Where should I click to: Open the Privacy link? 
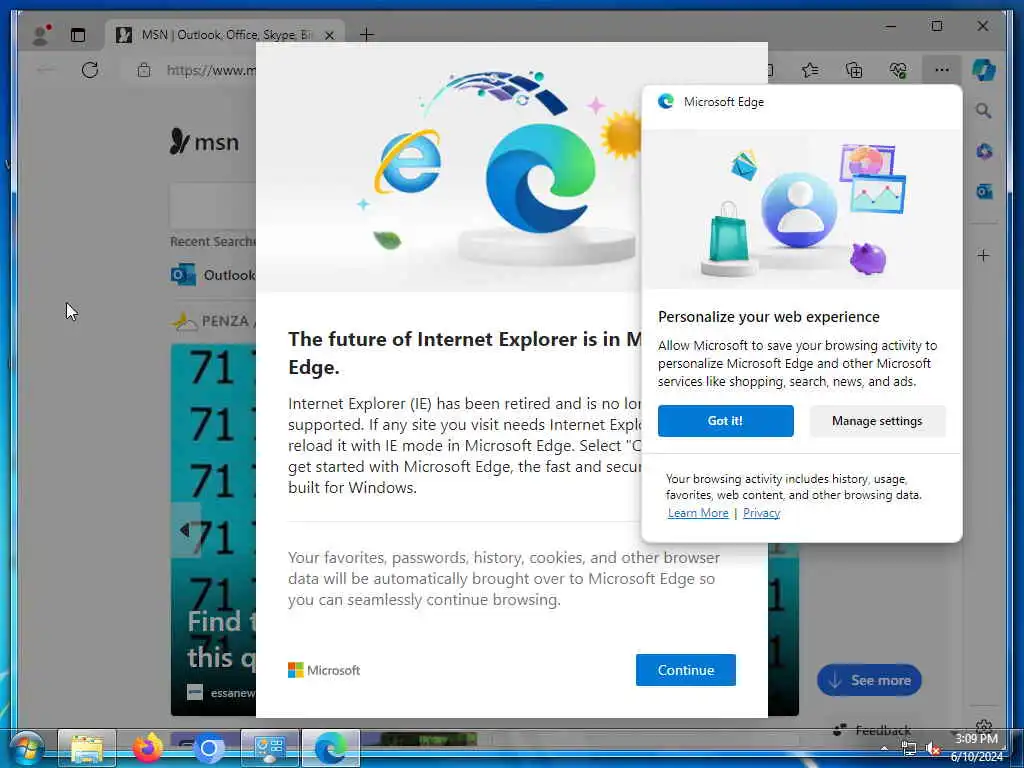tap(761, 513)
